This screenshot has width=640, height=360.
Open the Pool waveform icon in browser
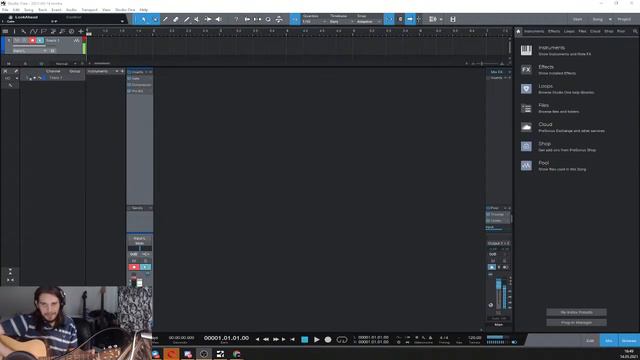[526, 165]
